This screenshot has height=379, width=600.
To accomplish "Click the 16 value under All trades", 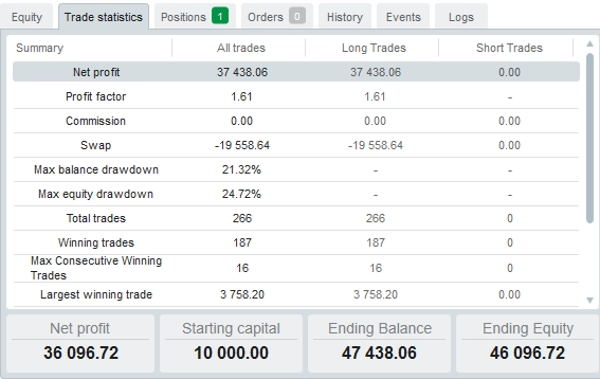I will [x=242, y=268].
